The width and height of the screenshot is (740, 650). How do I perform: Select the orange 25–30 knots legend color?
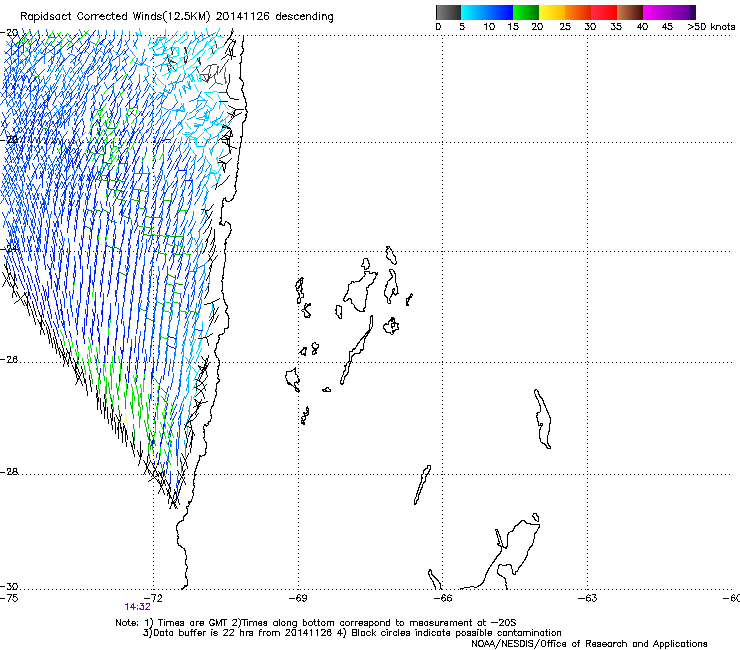pos(578,12)
